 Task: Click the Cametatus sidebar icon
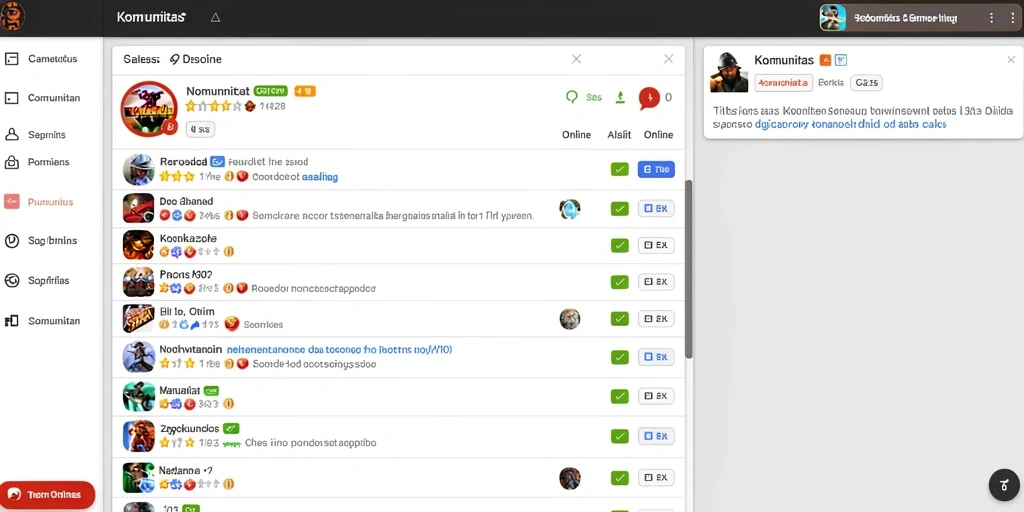tap(11, 59)
